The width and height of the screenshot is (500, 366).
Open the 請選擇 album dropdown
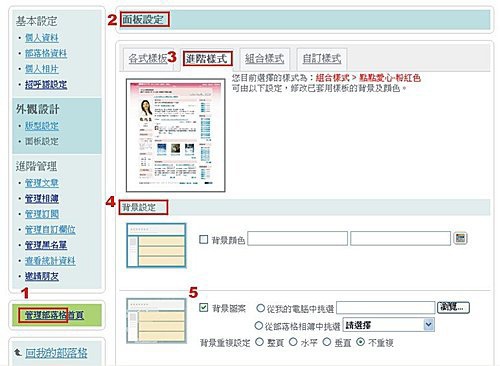point(389,325)
